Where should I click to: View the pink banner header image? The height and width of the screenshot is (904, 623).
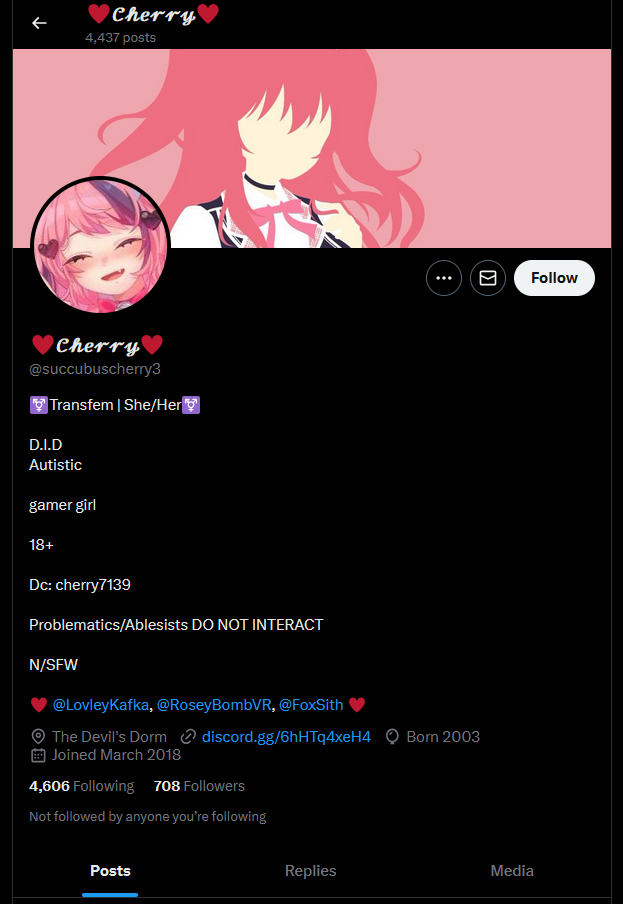(x=312, y=149)
